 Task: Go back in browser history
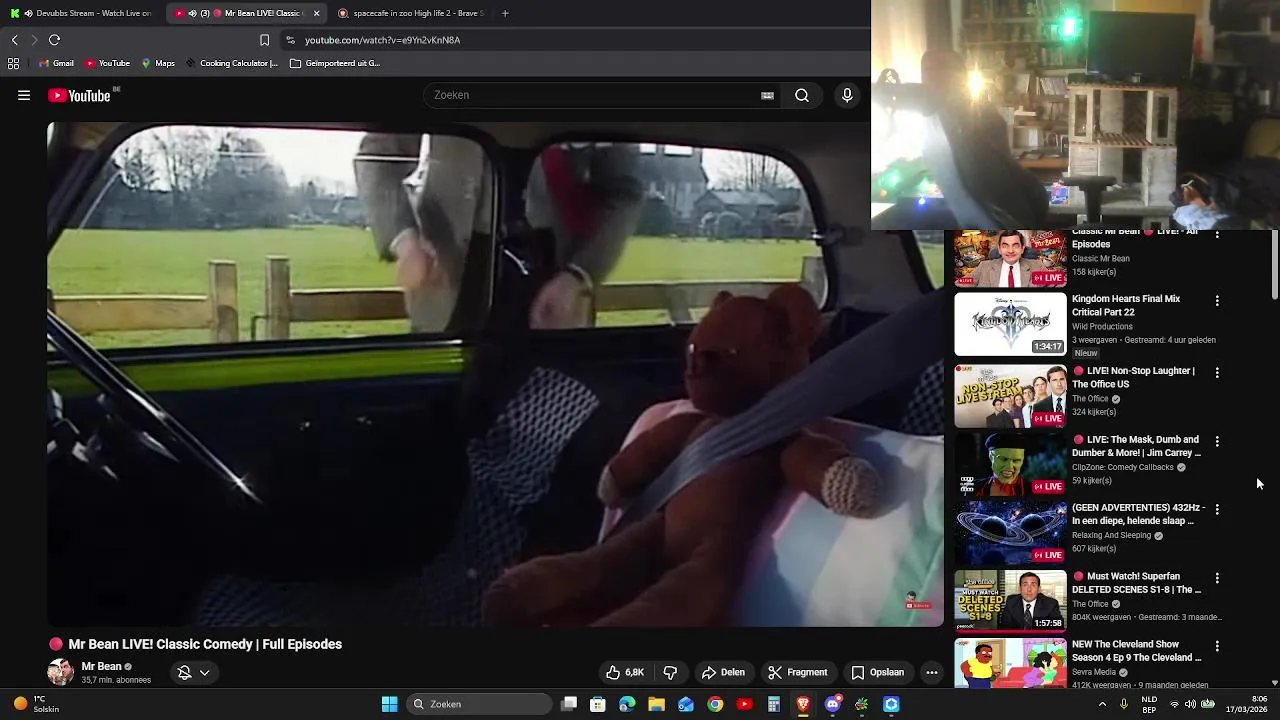coord(14,40)
